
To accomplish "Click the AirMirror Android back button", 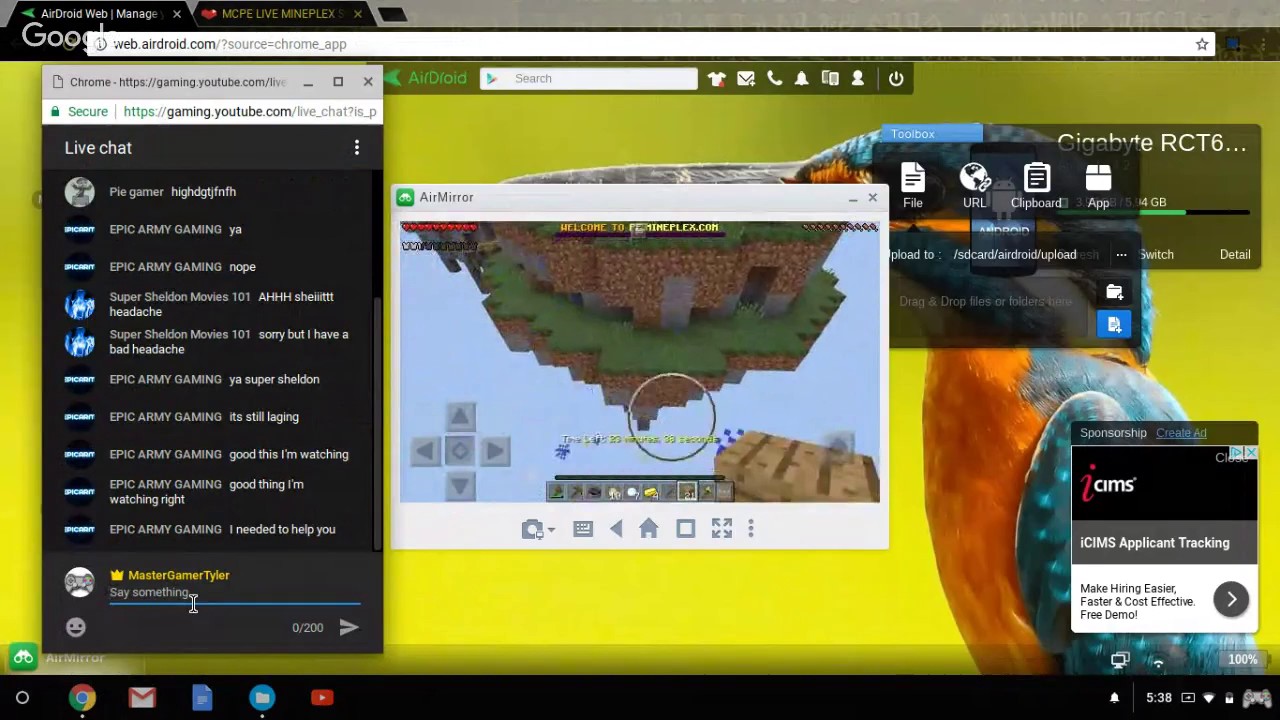I will 616,529.
